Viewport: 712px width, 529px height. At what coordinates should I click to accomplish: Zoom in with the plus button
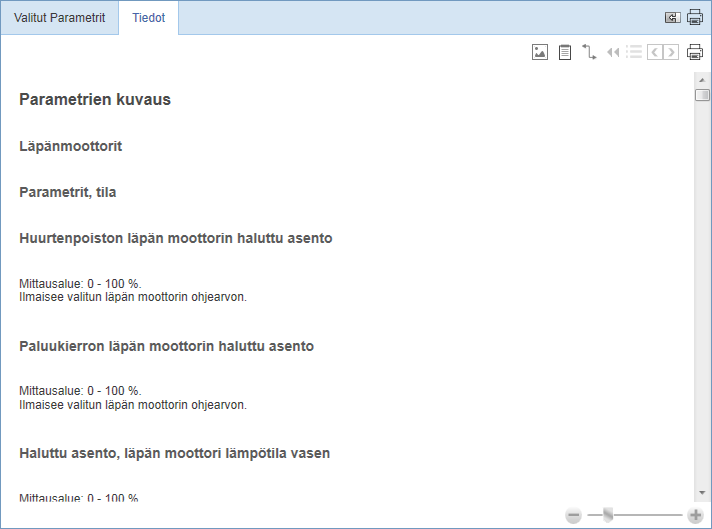coord(695,515)
